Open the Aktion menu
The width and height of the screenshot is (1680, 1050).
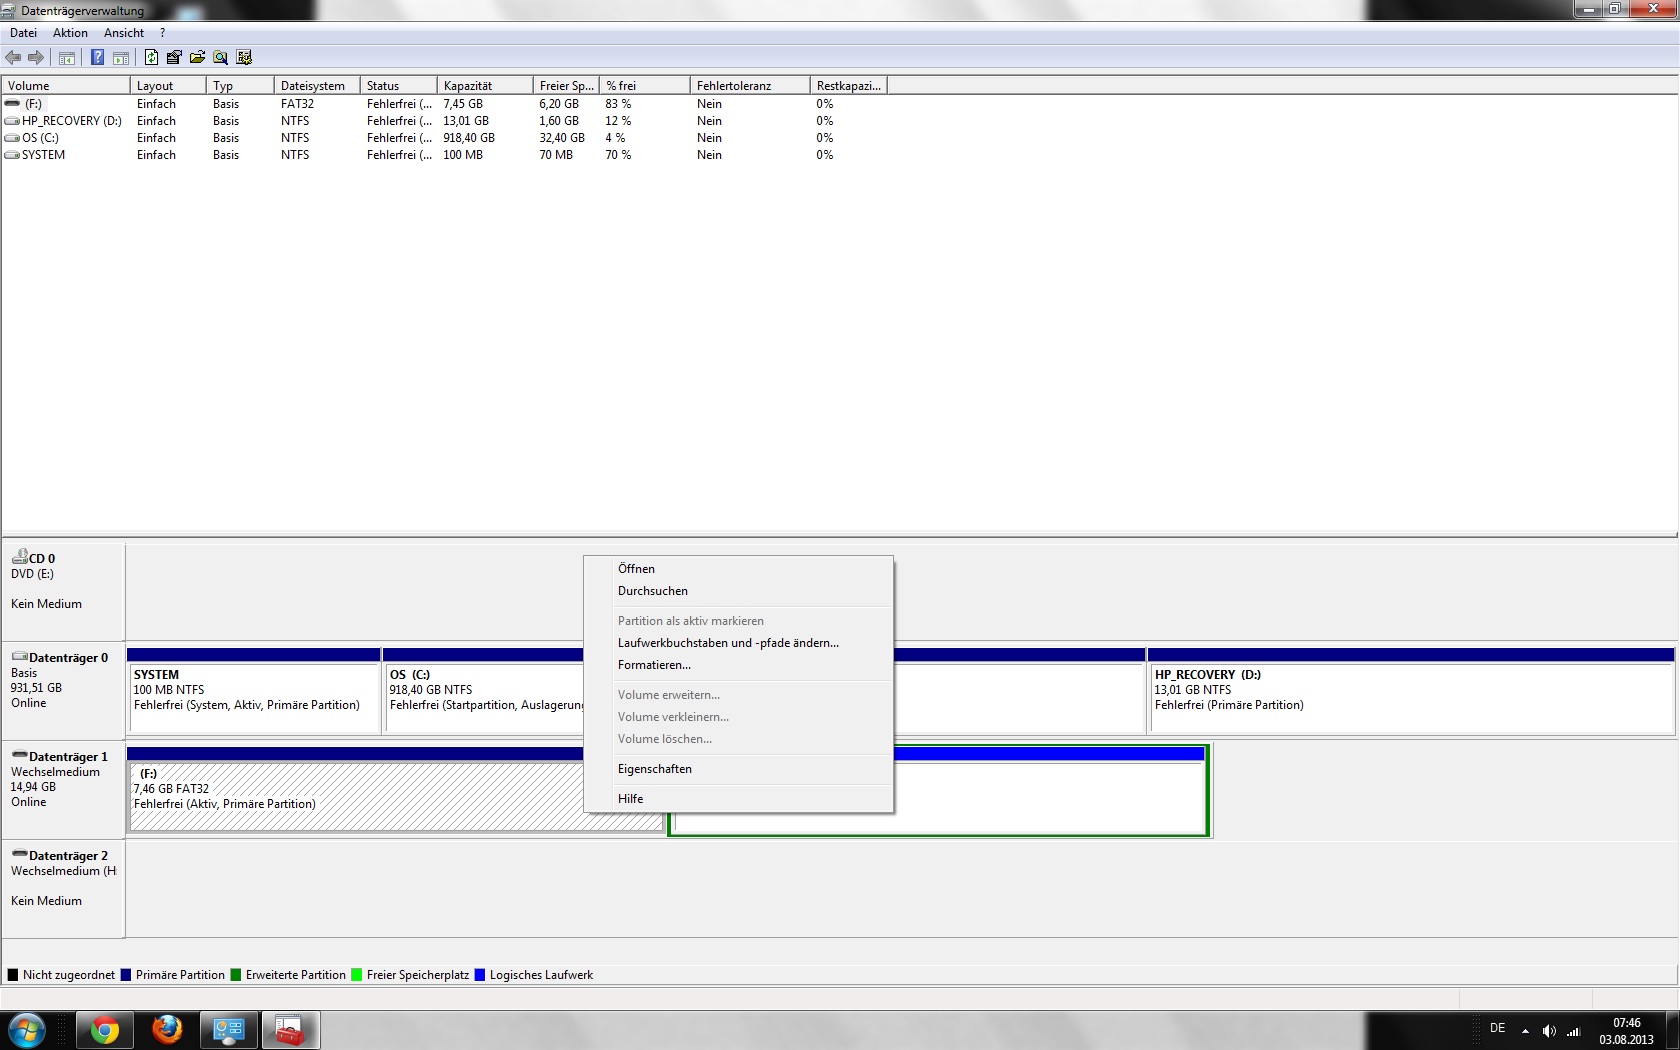pos(70,33)
